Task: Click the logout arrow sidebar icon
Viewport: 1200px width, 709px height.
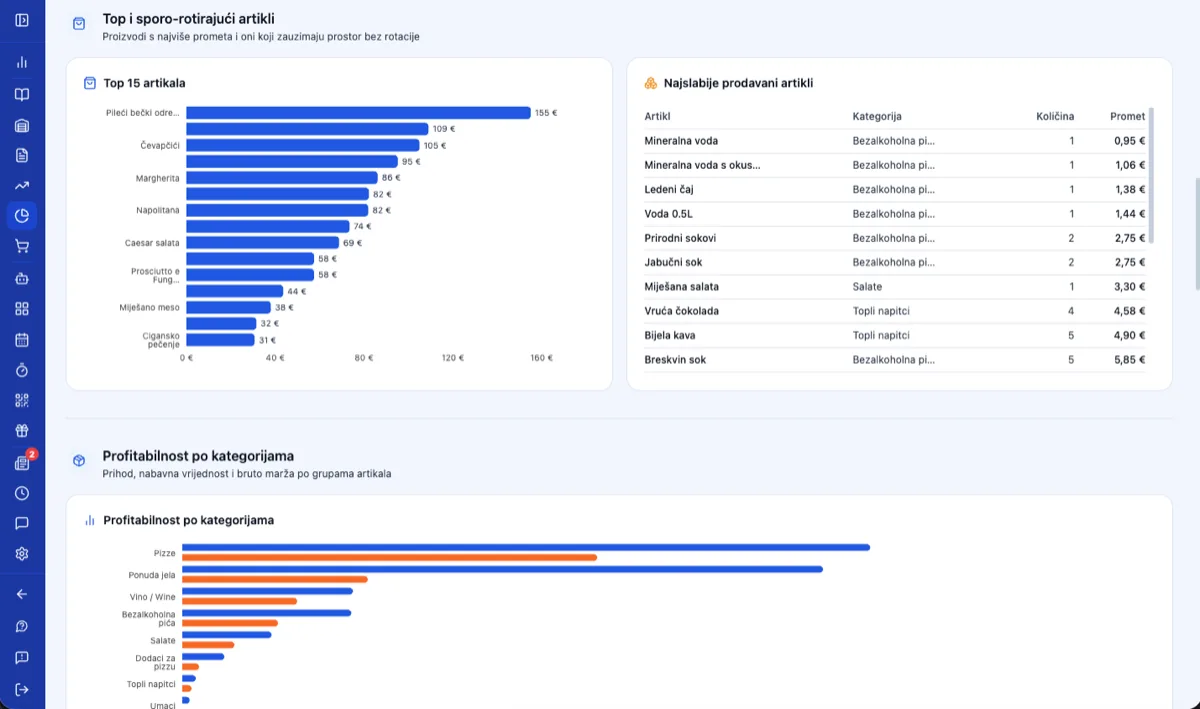Action: [x=22, y=689]
